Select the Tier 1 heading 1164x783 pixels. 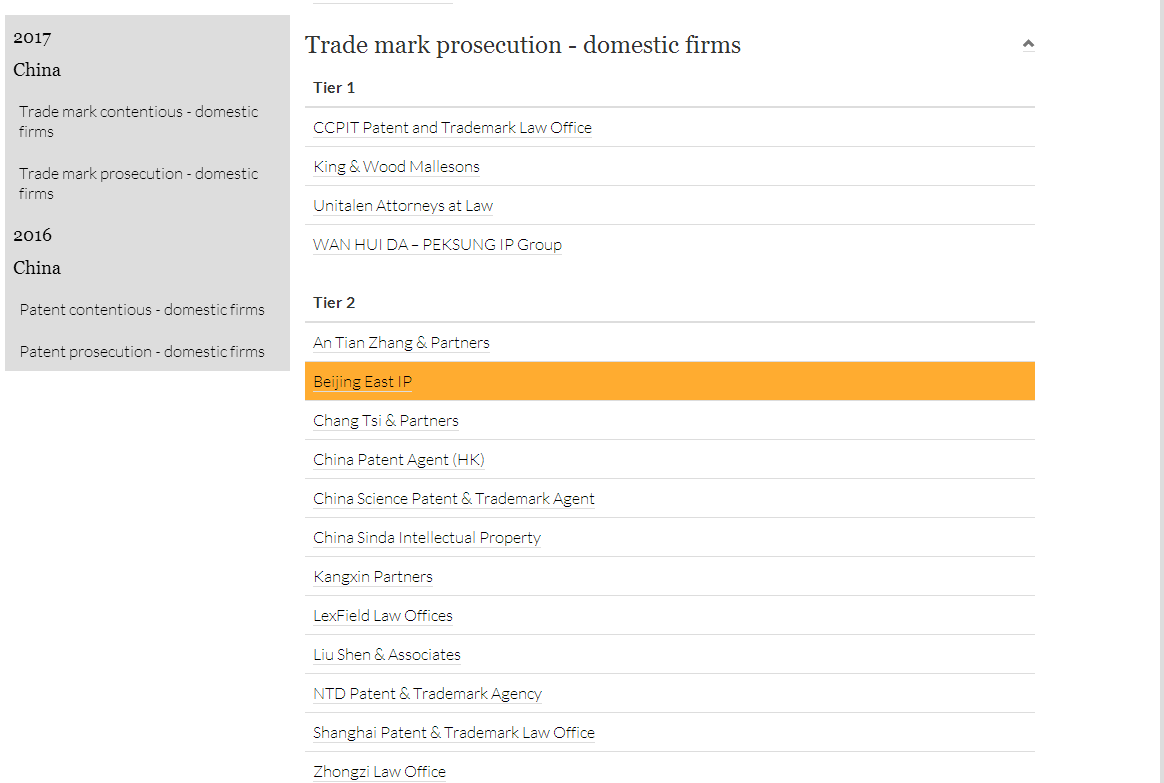pyautogui.click(x=334, y=88)
